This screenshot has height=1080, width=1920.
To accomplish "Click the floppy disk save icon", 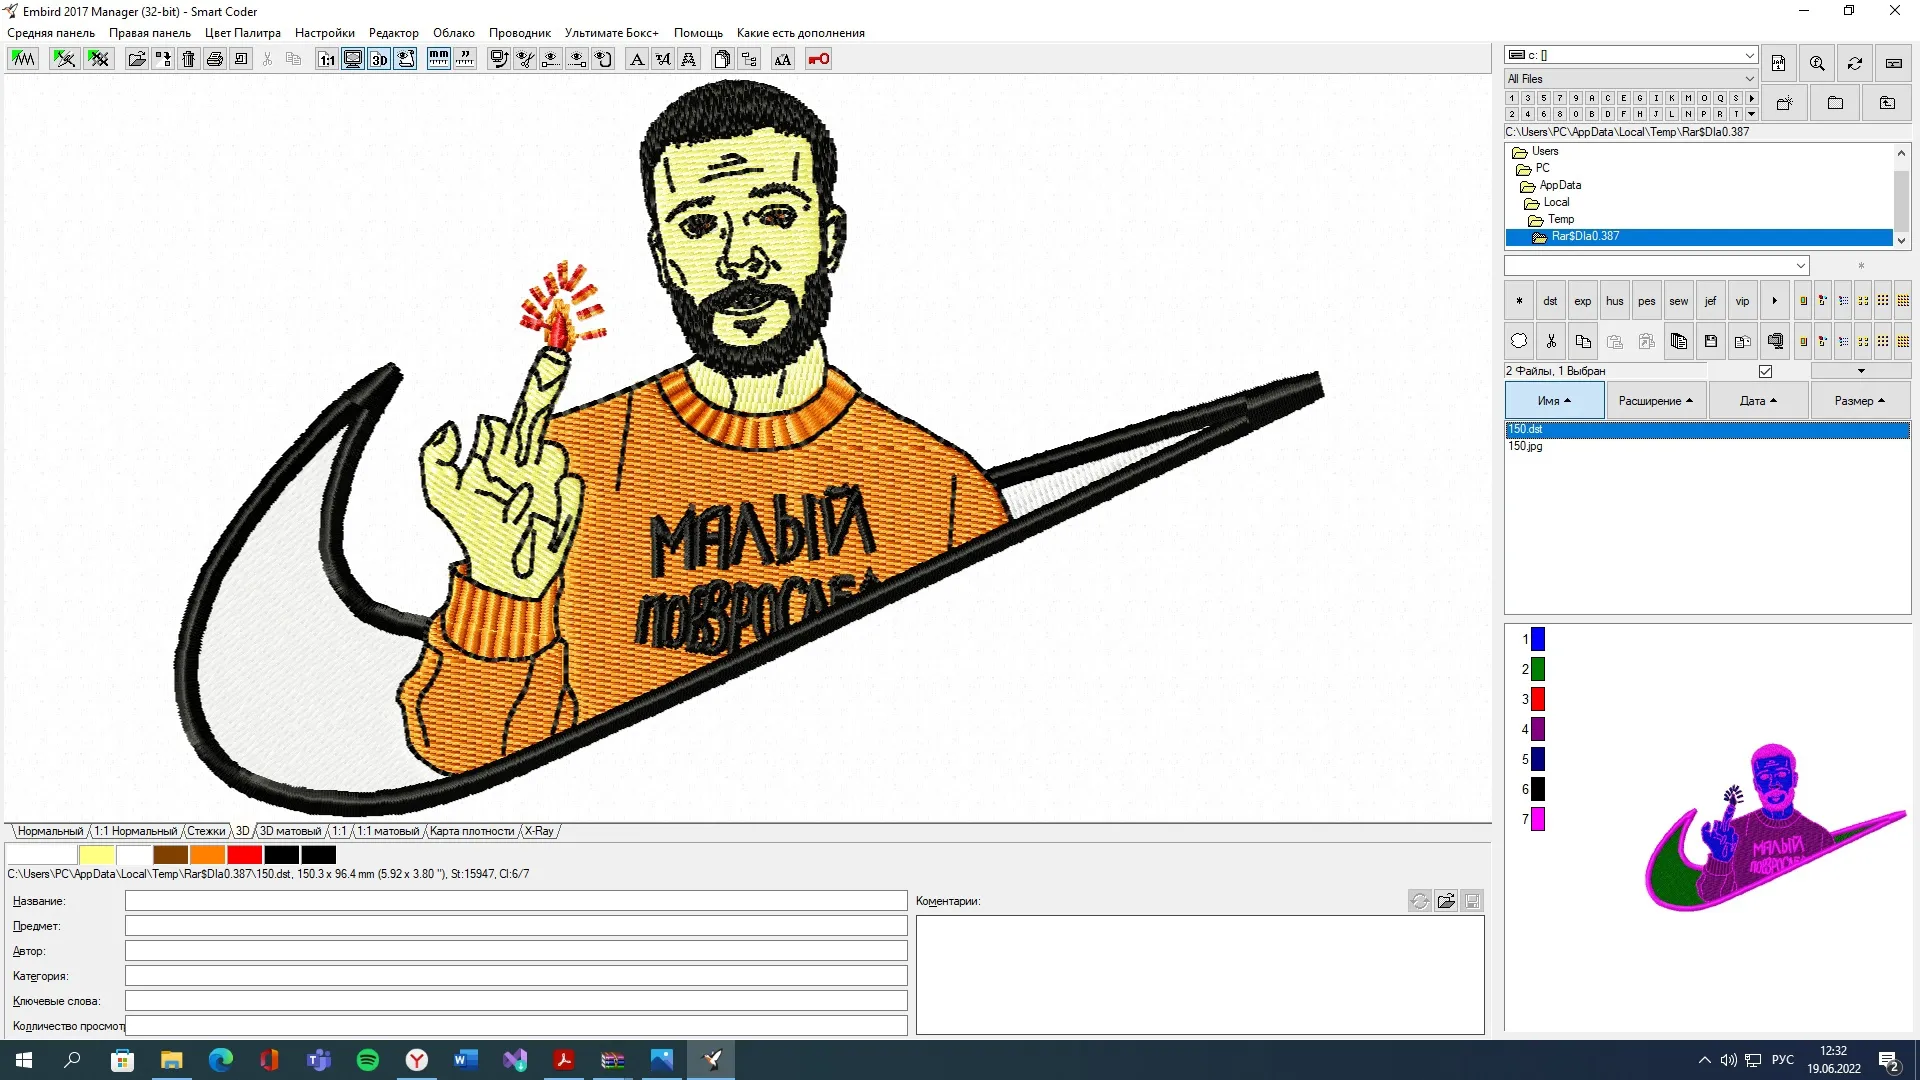I will pos(1711,341).
